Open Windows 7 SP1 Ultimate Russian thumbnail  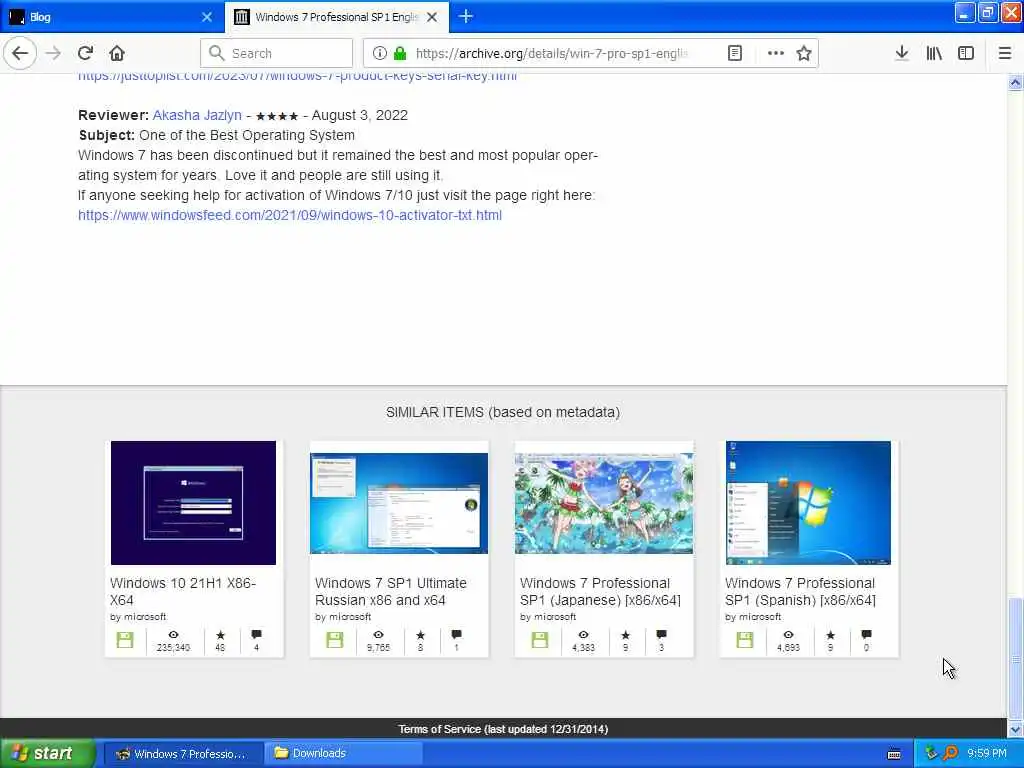[x=398, y=503]
